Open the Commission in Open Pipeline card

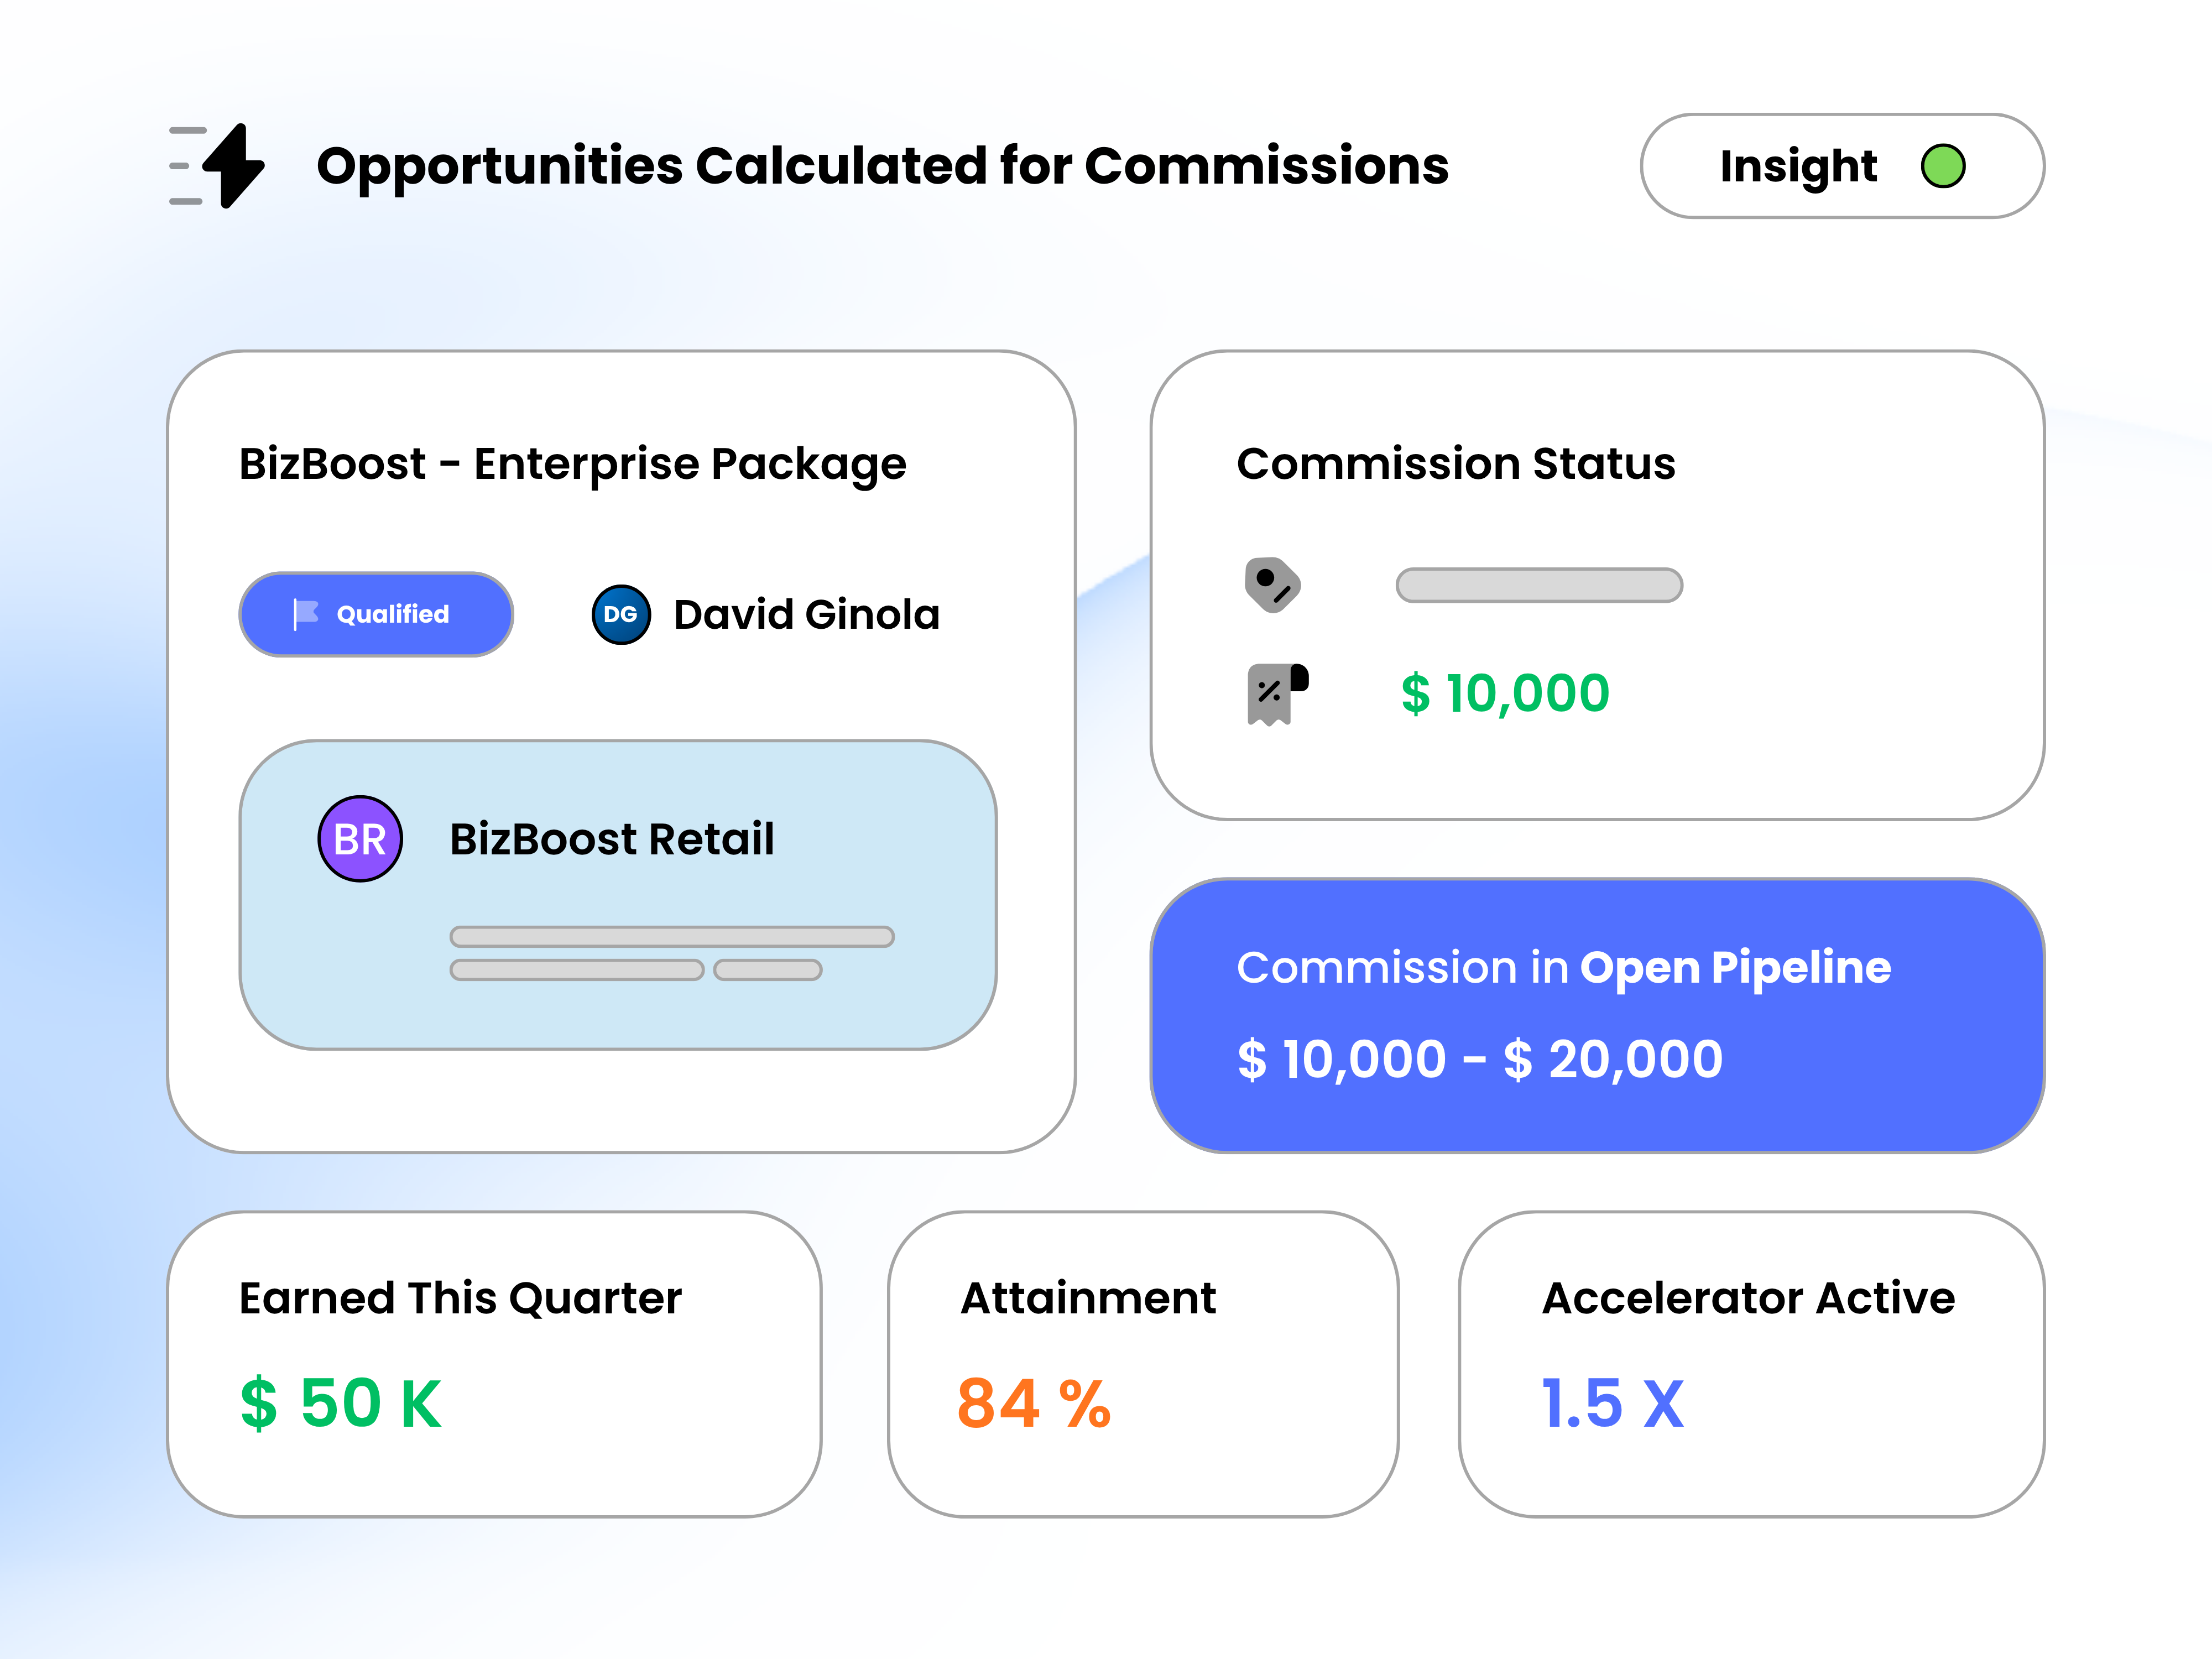pos(1596,1015)
